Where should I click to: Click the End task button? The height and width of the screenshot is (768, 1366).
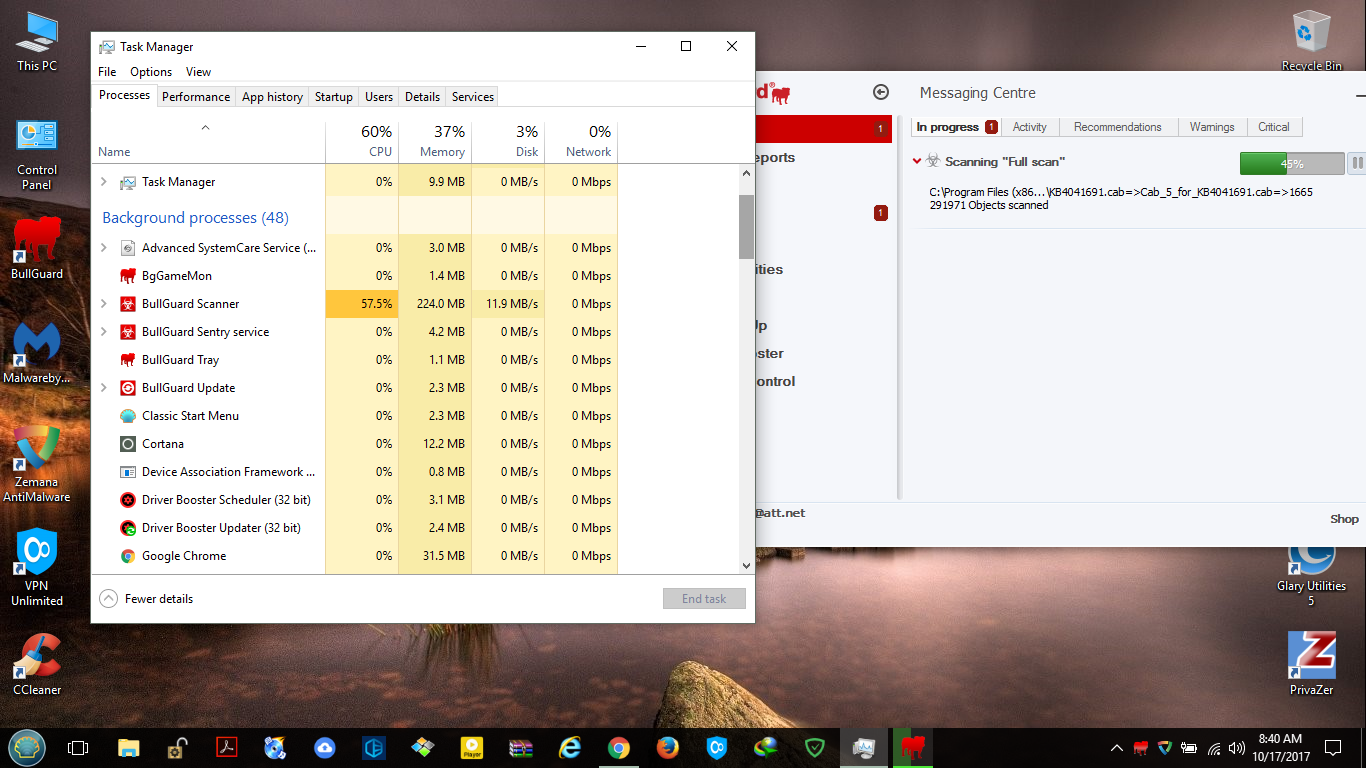(704, 599)
